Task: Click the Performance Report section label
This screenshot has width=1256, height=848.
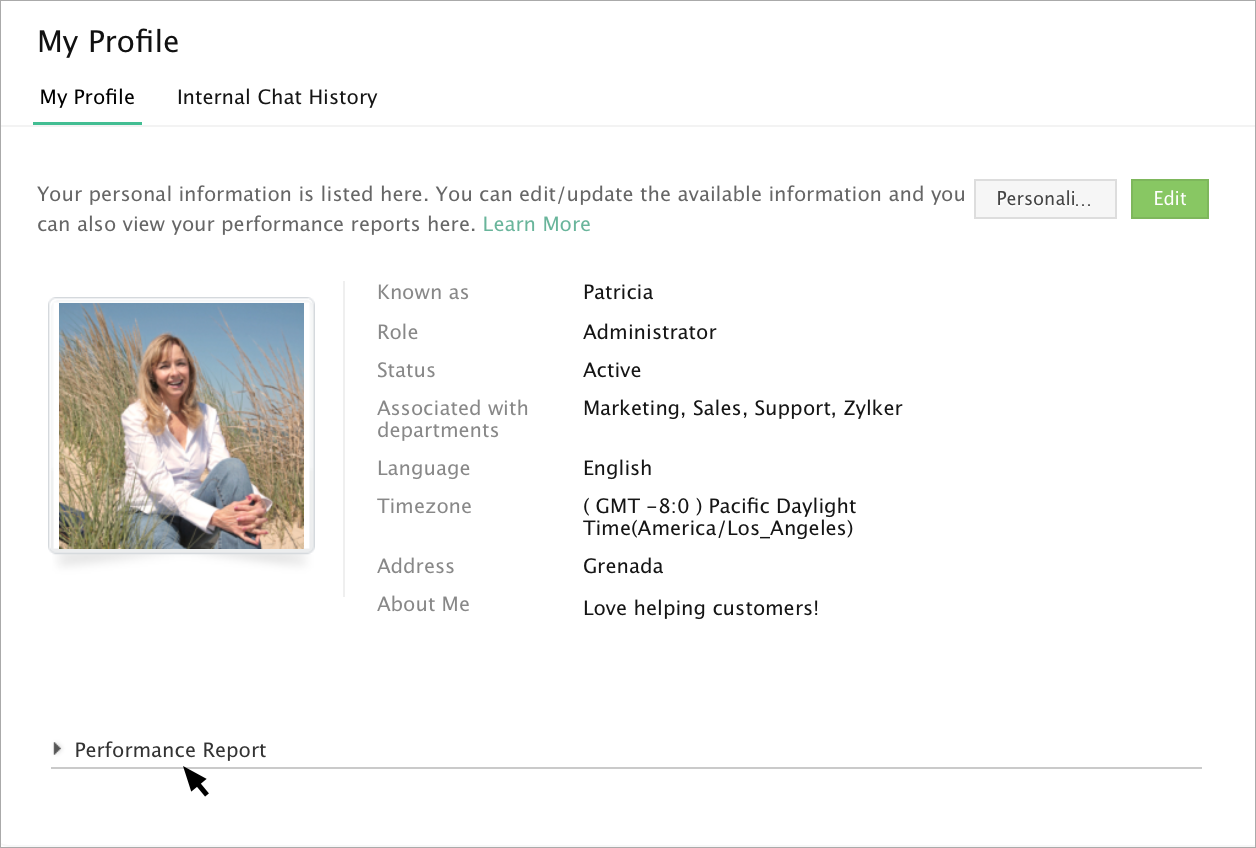Action: click(170, 750)
